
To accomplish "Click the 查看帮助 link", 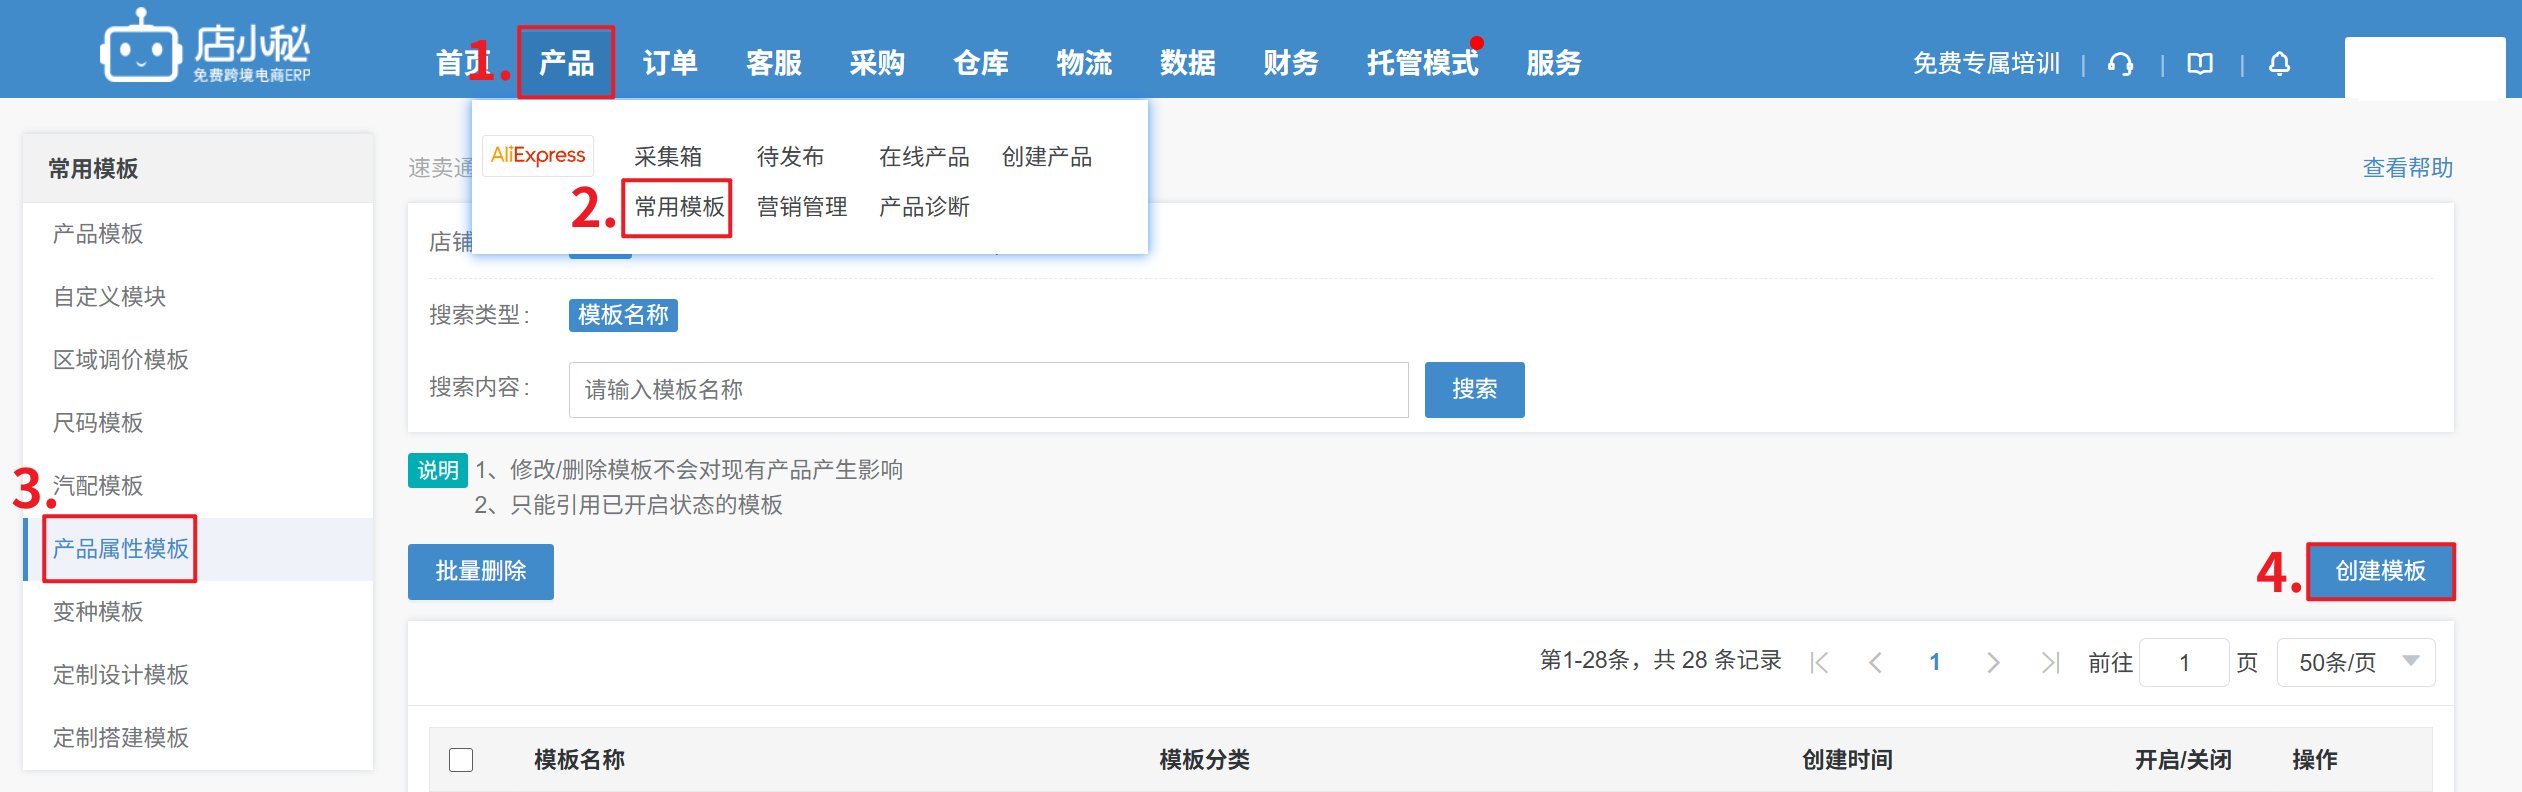I will tap(2407, 168).
